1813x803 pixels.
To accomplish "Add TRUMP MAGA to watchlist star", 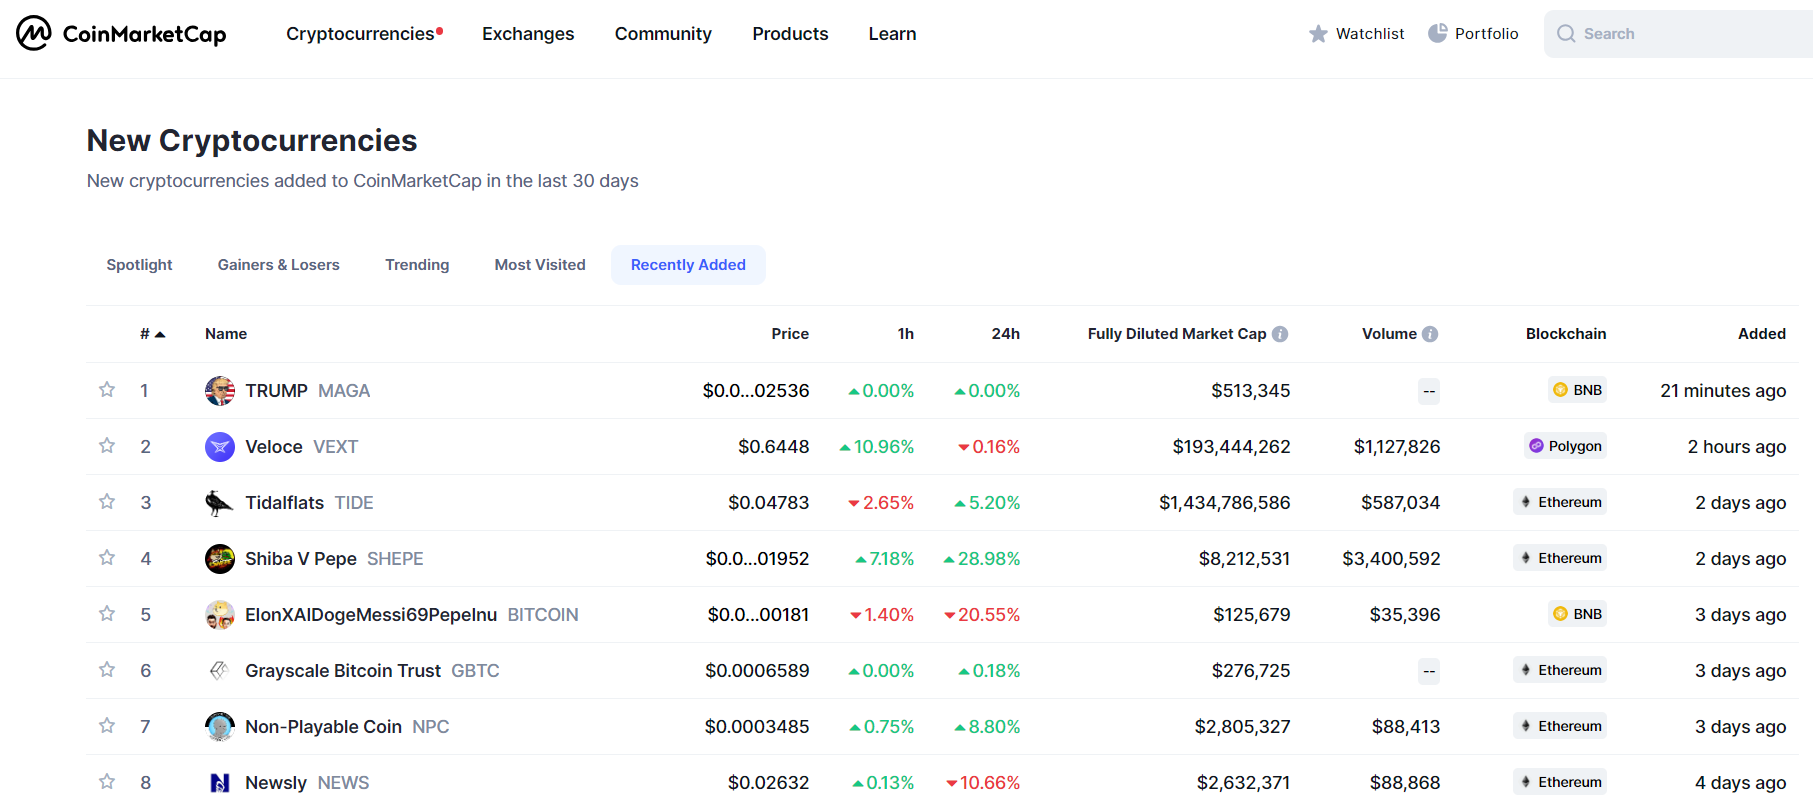I will coord(107,389).
